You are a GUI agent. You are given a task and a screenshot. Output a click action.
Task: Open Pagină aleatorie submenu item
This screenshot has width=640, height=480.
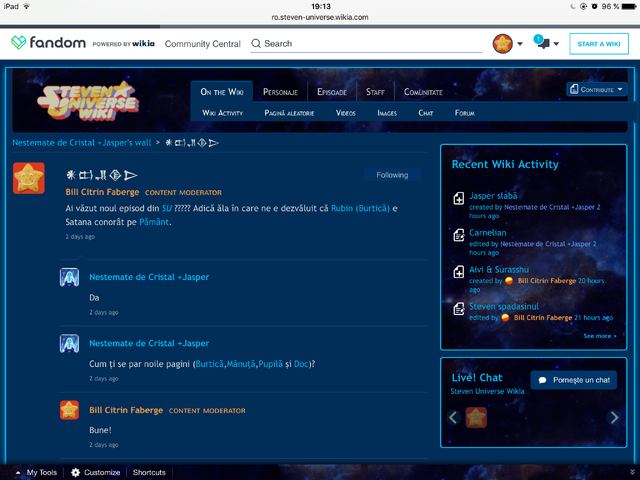point(289,113)
